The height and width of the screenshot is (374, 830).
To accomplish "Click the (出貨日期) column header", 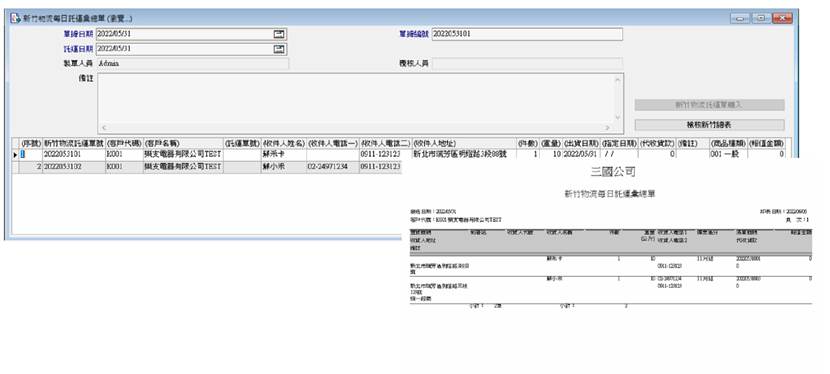I will [581, 144].
